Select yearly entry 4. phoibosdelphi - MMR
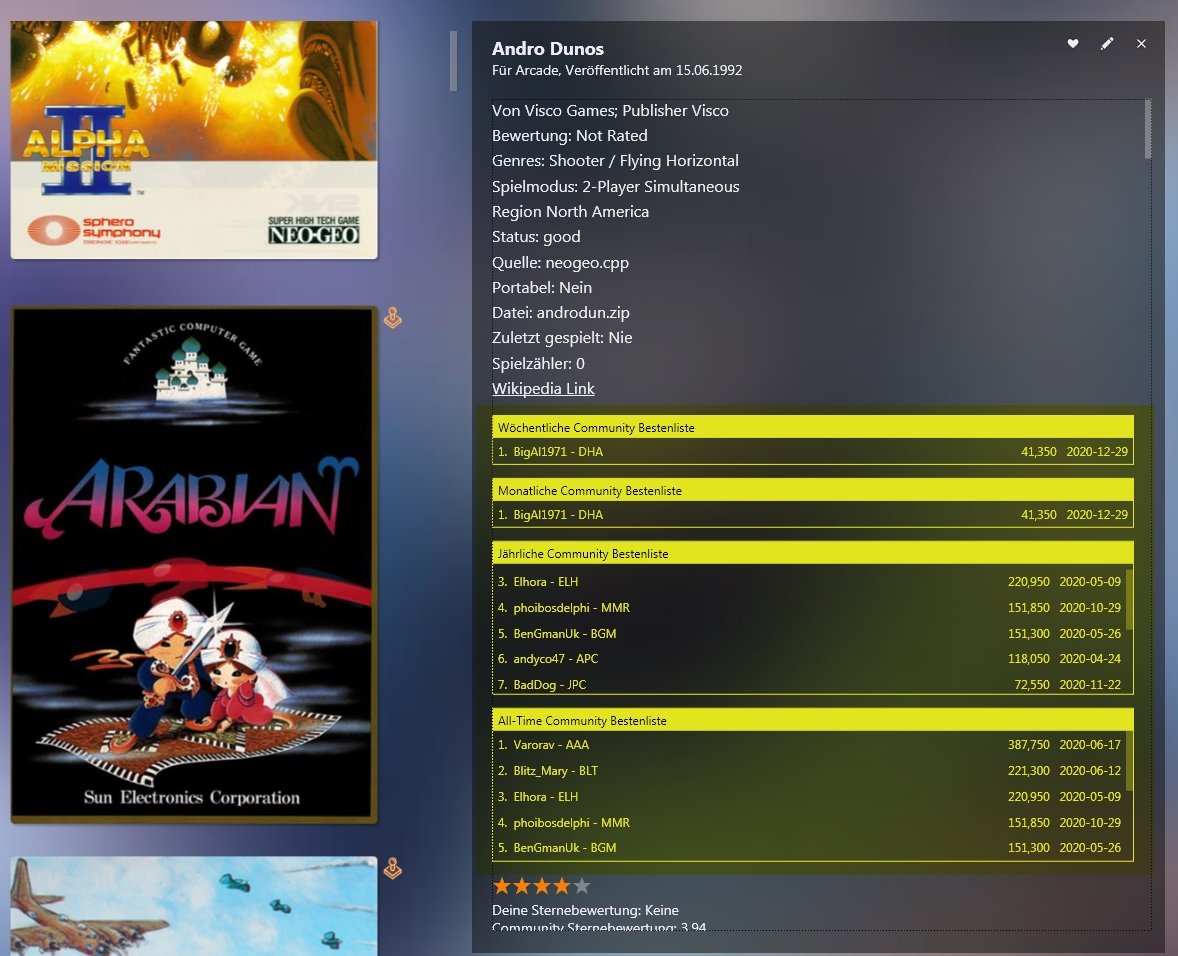This screenshot has height=956, width=1178. [x=808, y=608]
